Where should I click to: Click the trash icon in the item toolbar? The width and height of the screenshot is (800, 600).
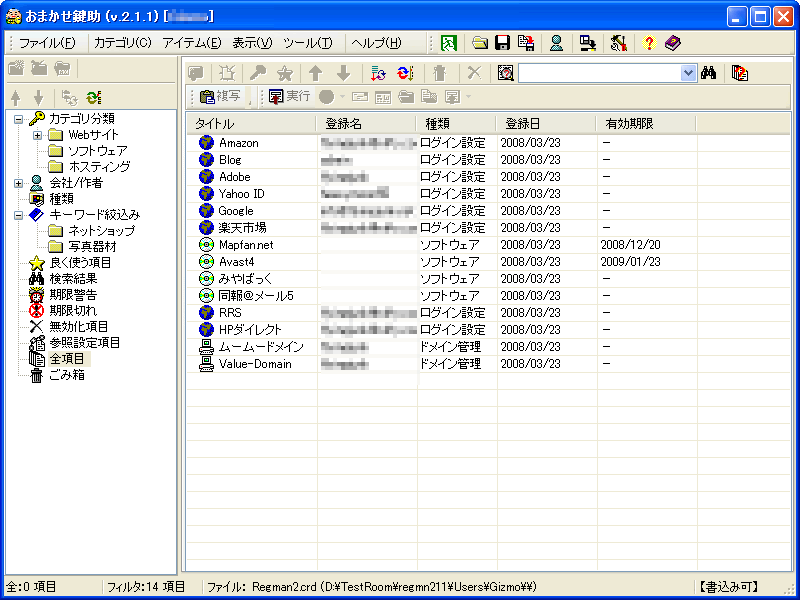(439, 73)
